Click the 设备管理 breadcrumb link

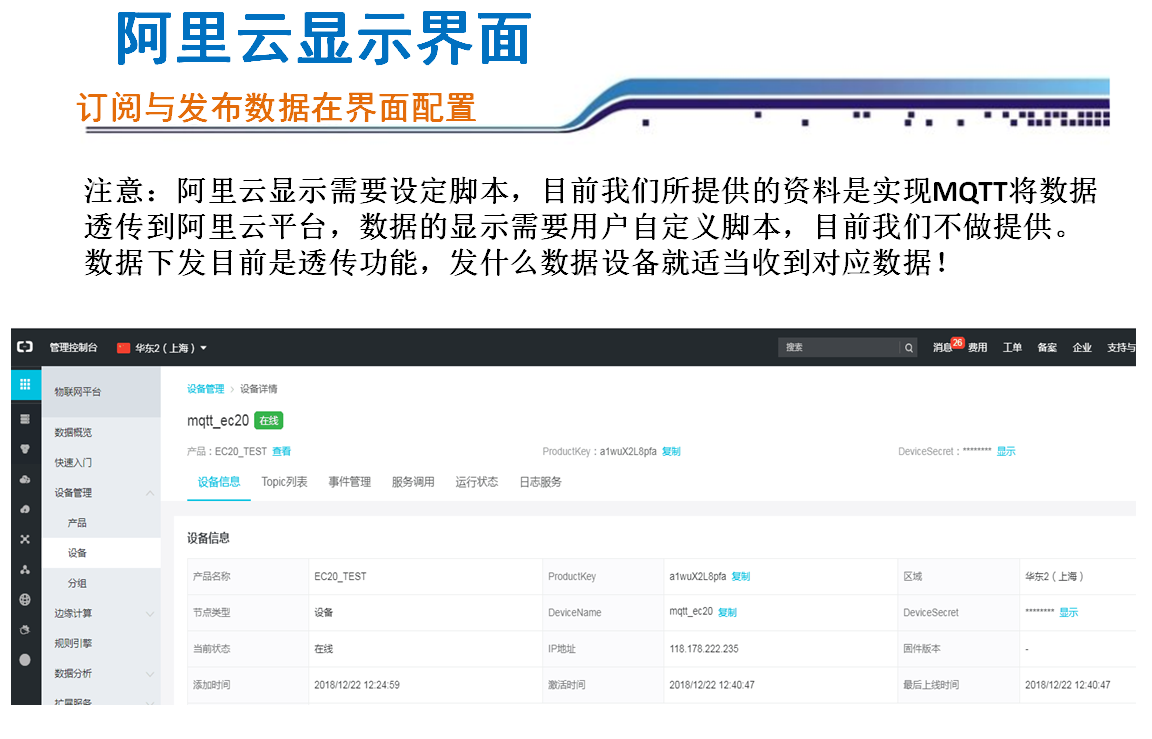(x=206, y=389)
